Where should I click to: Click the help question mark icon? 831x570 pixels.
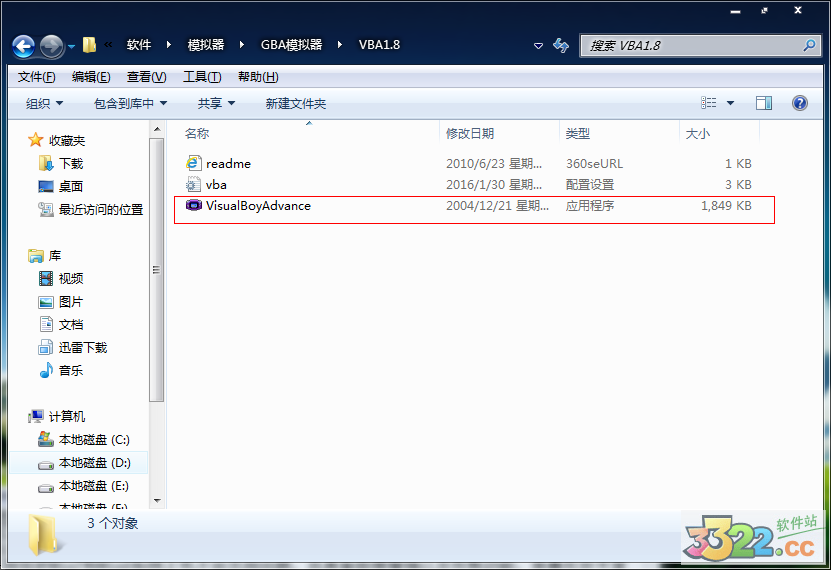click(800, 103)
